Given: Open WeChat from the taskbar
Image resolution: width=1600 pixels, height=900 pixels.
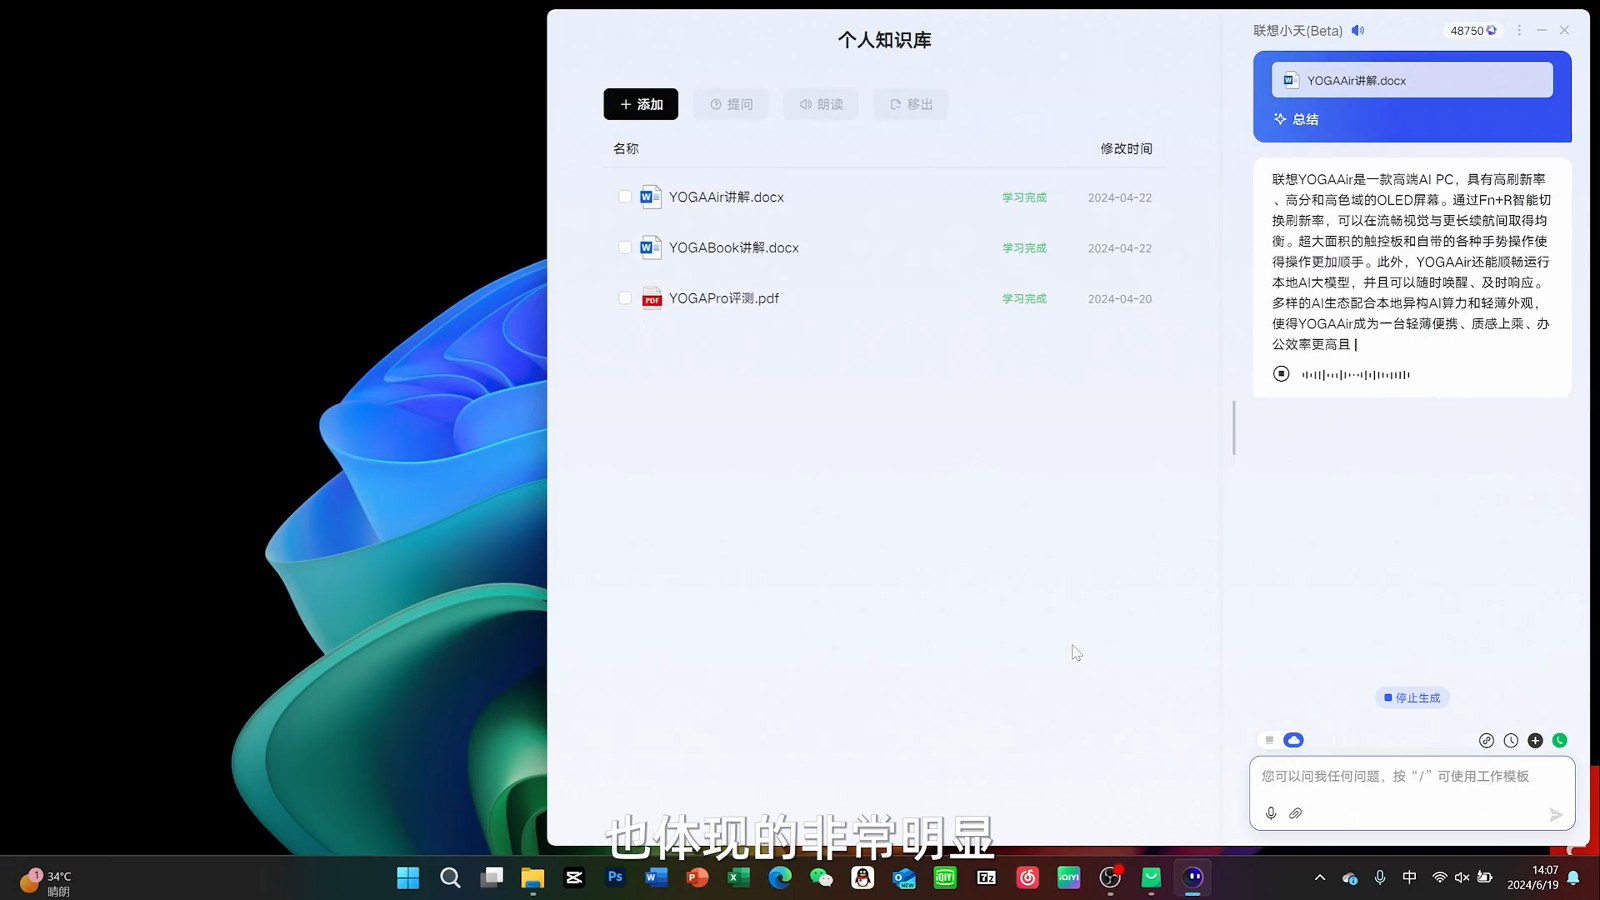Looking at the screenshot, I should [821, 878].
